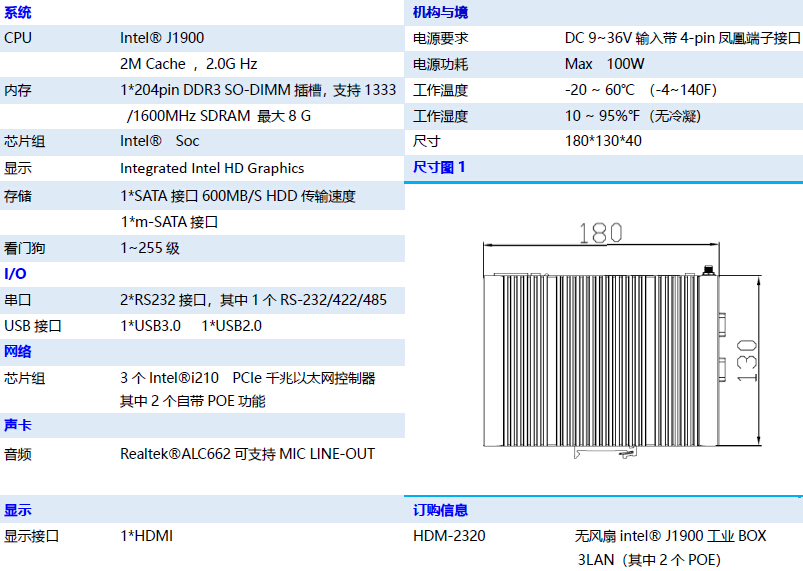
Task: Select the 存储 row label
Action: 18,196
